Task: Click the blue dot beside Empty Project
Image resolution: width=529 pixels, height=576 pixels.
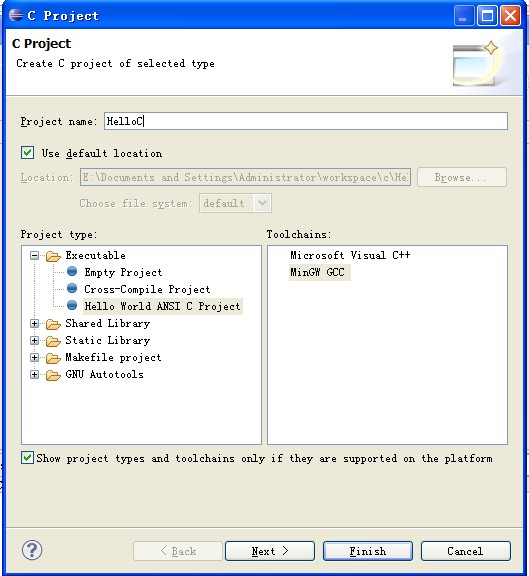Action: coord(72,271)
